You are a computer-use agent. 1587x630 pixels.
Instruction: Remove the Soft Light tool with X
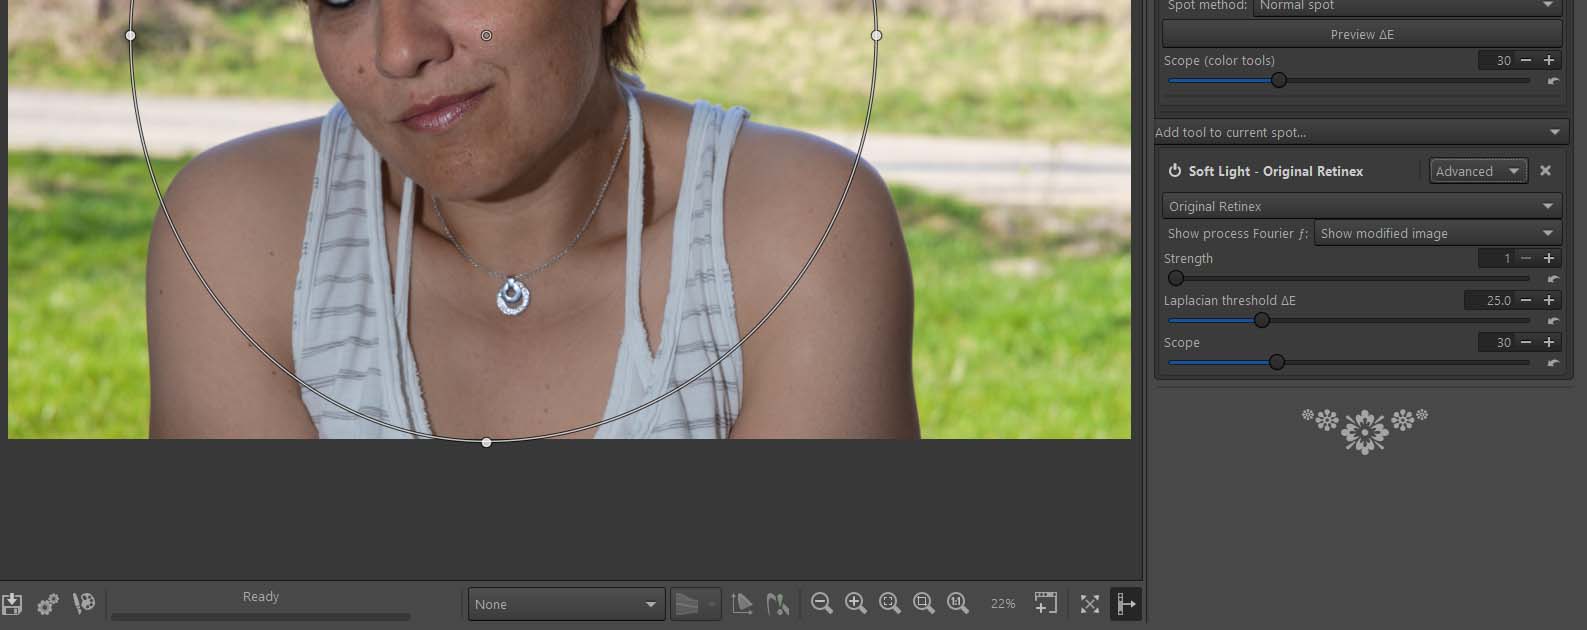click(1545, 171)
